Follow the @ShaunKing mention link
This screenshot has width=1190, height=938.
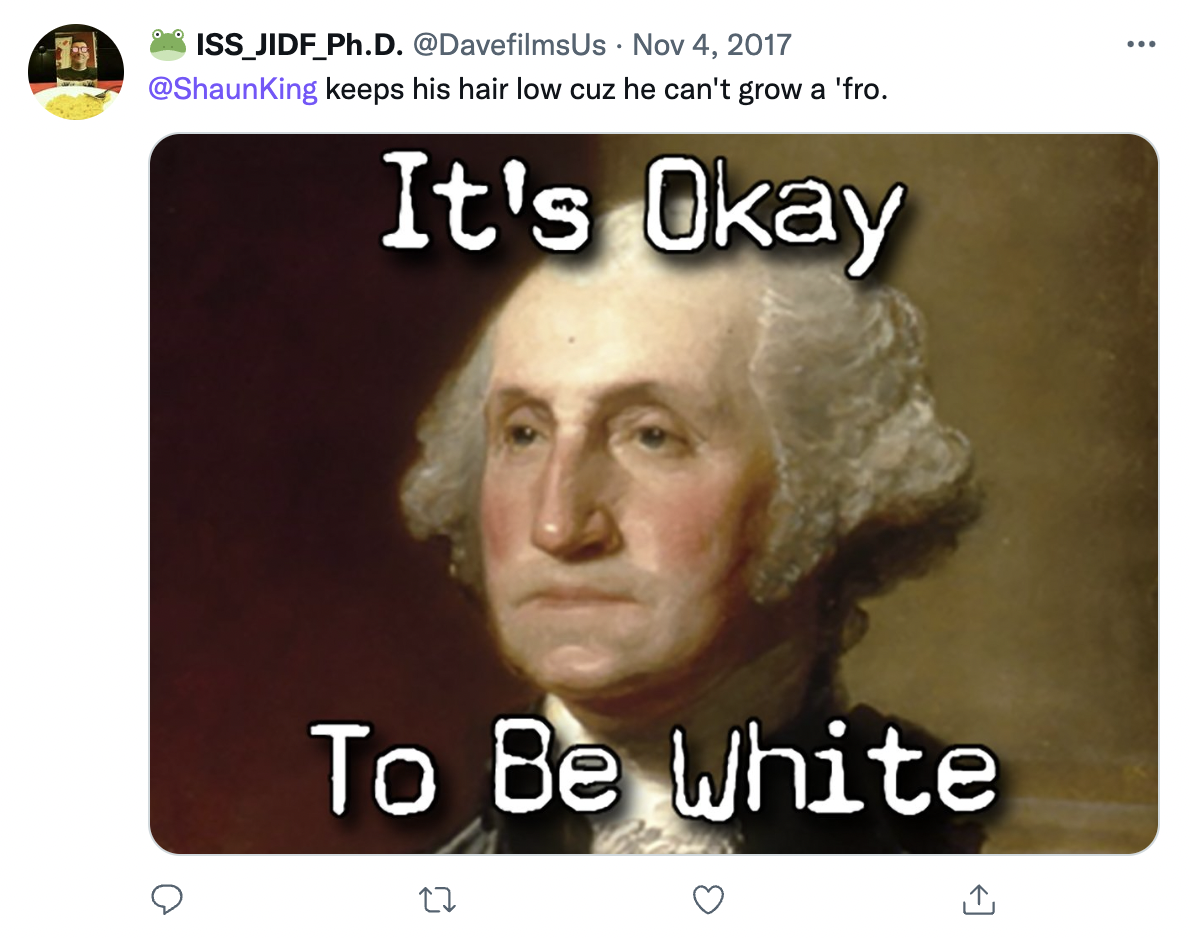pyautogui.click(x=233, y=89)
